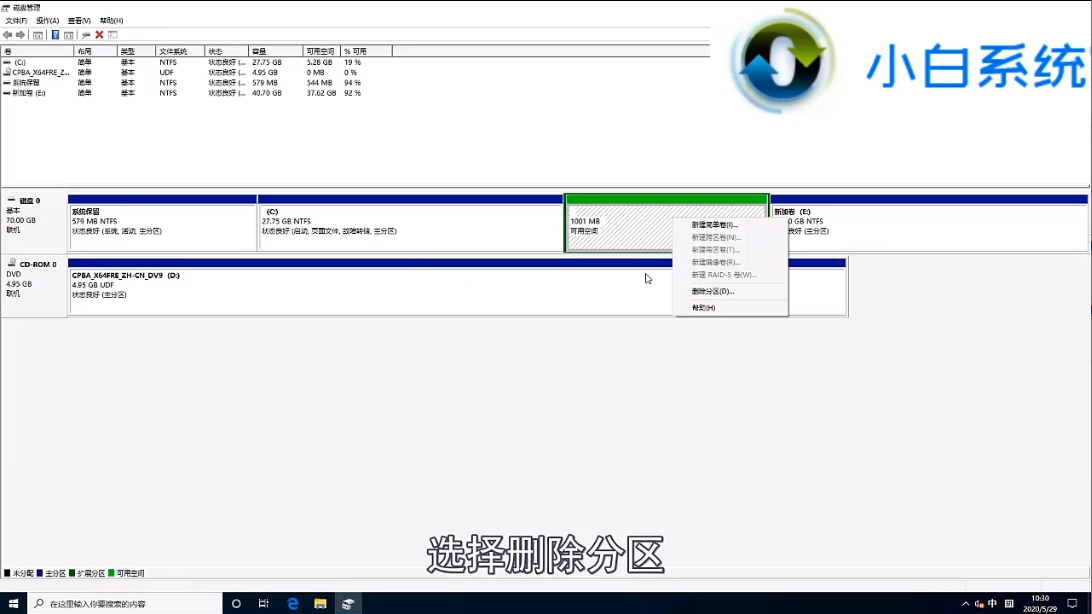This screenshot has height=614, width=1092.
Task: Click the properties toolbar icon after red X
Action: click(113, 35)
